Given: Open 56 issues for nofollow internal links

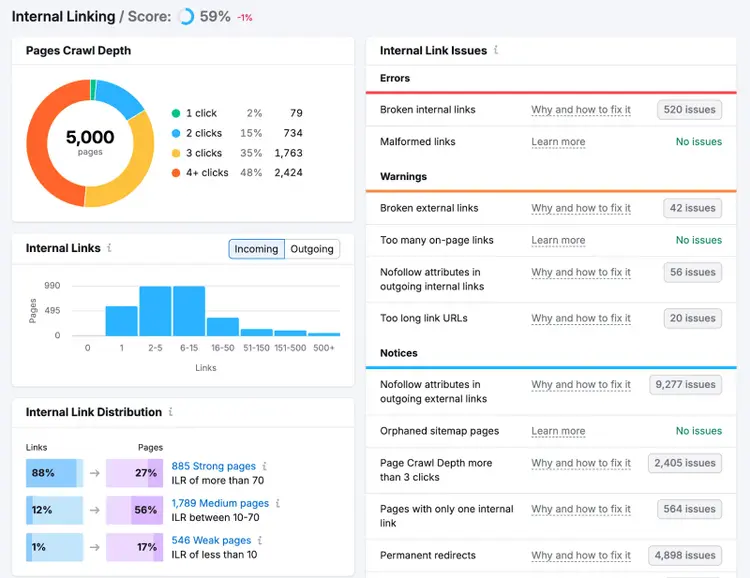Looking at the screenshot, I should pyautogui.click(x=692, y=272).
